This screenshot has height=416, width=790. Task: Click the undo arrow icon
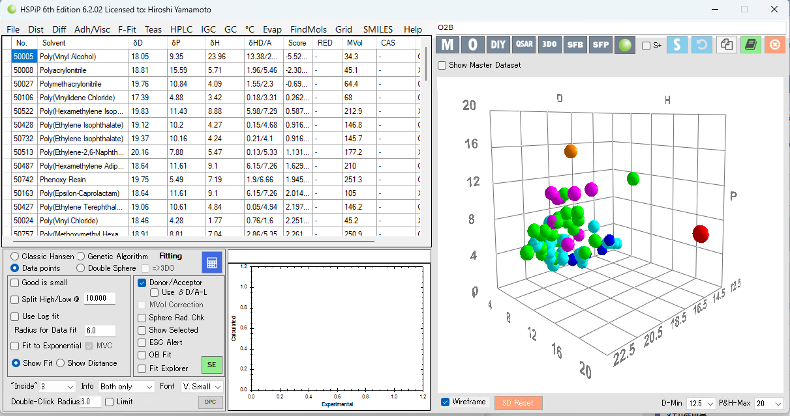pos(702,45)
